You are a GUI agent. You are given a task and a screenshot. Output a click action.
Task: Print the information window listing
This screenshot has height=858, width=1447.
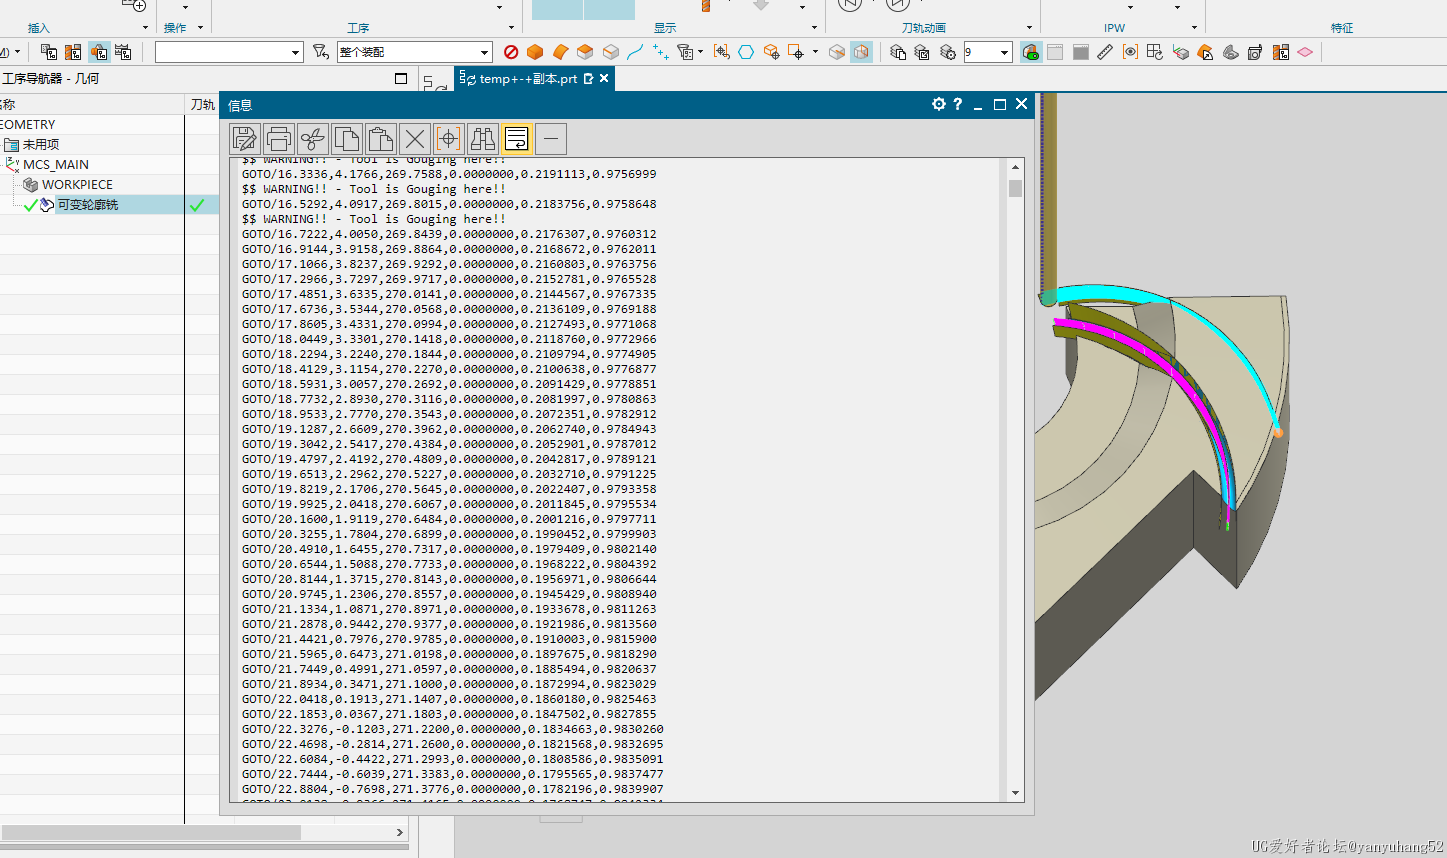tap(279, 139)
